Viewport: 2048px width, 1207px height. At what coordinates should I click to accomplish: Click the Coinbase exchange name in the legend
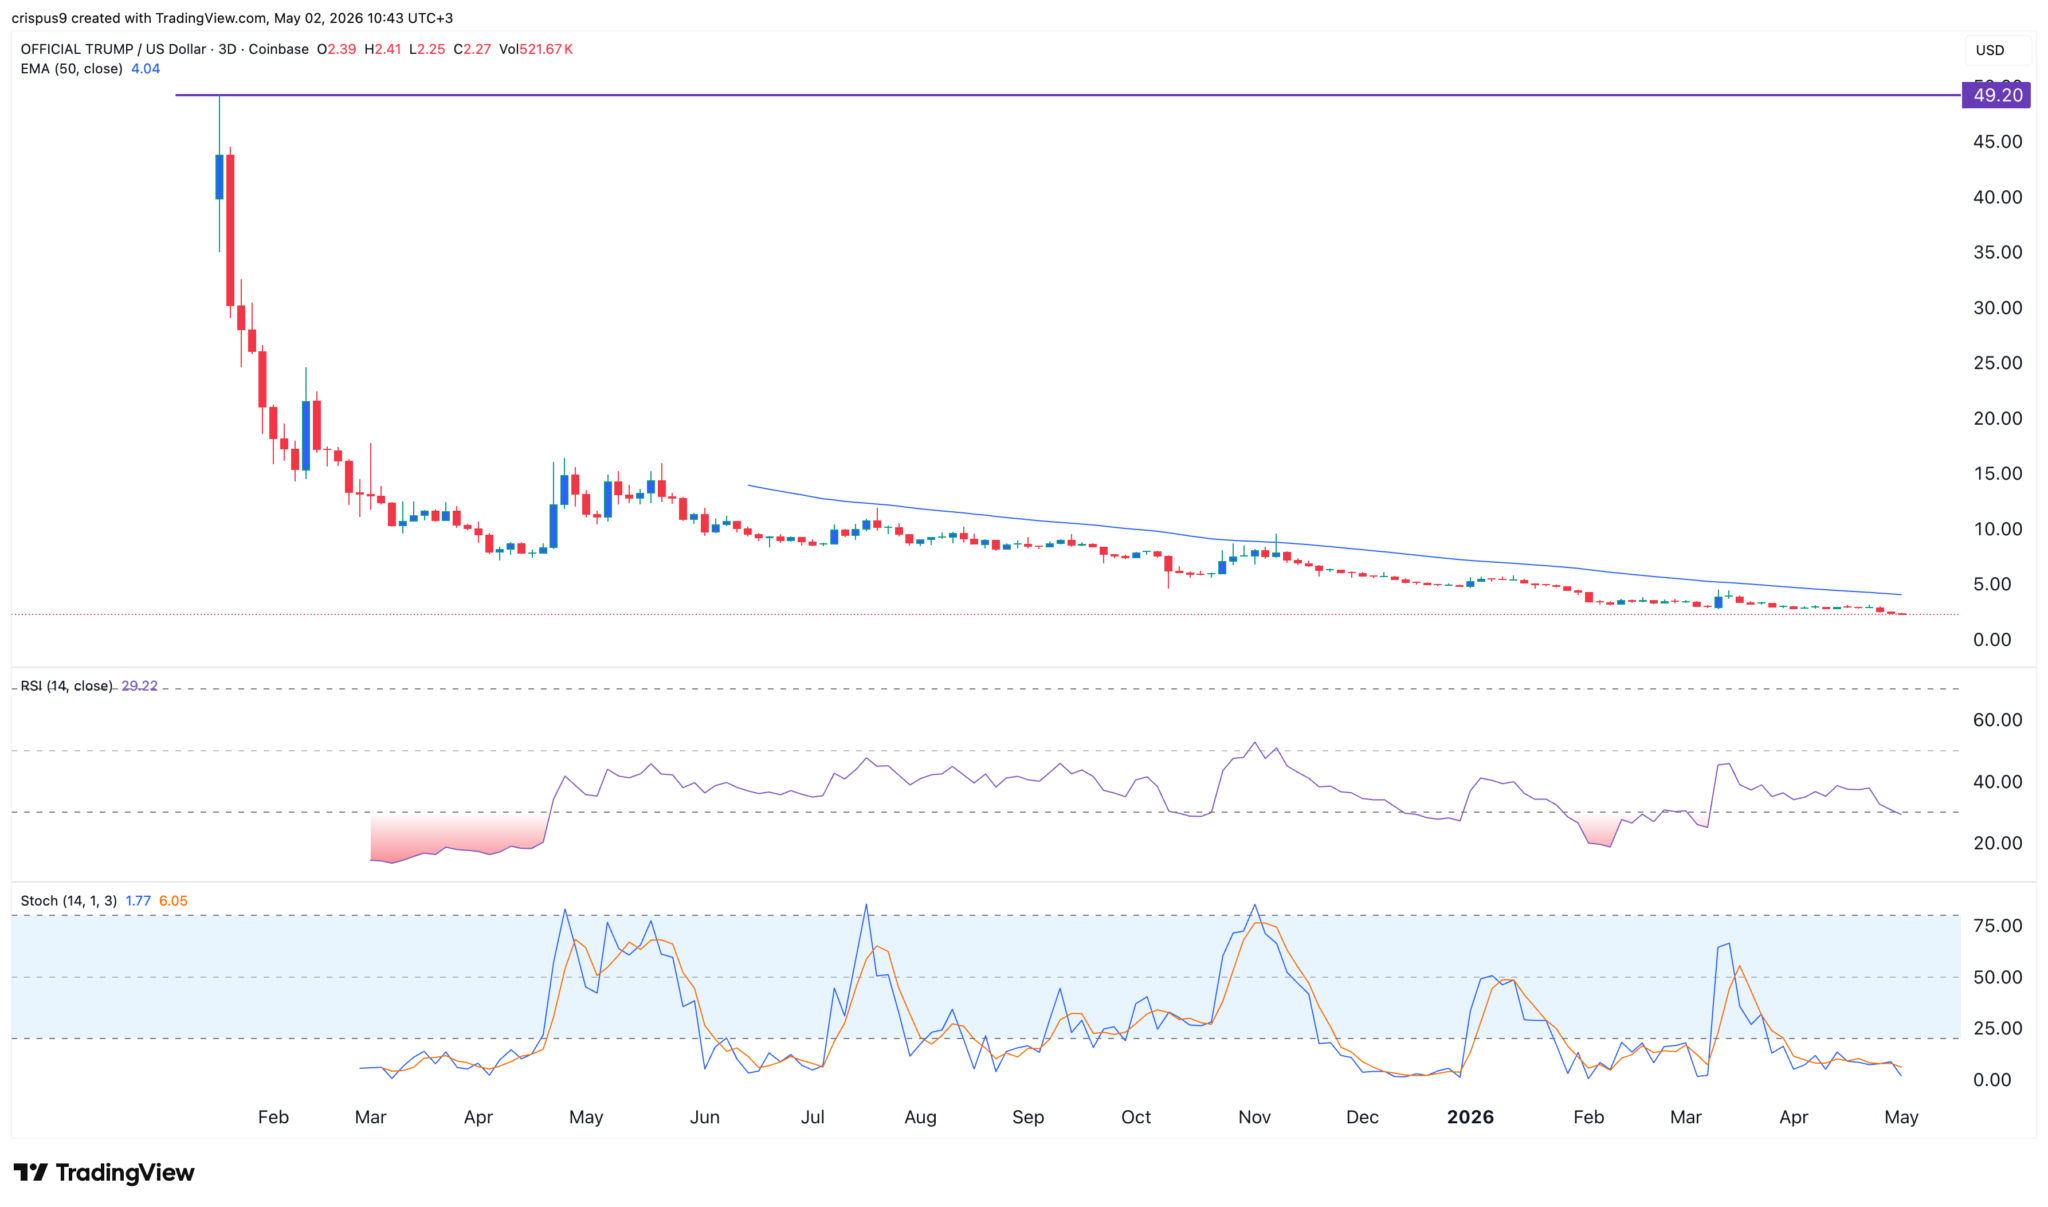[278, 49]
